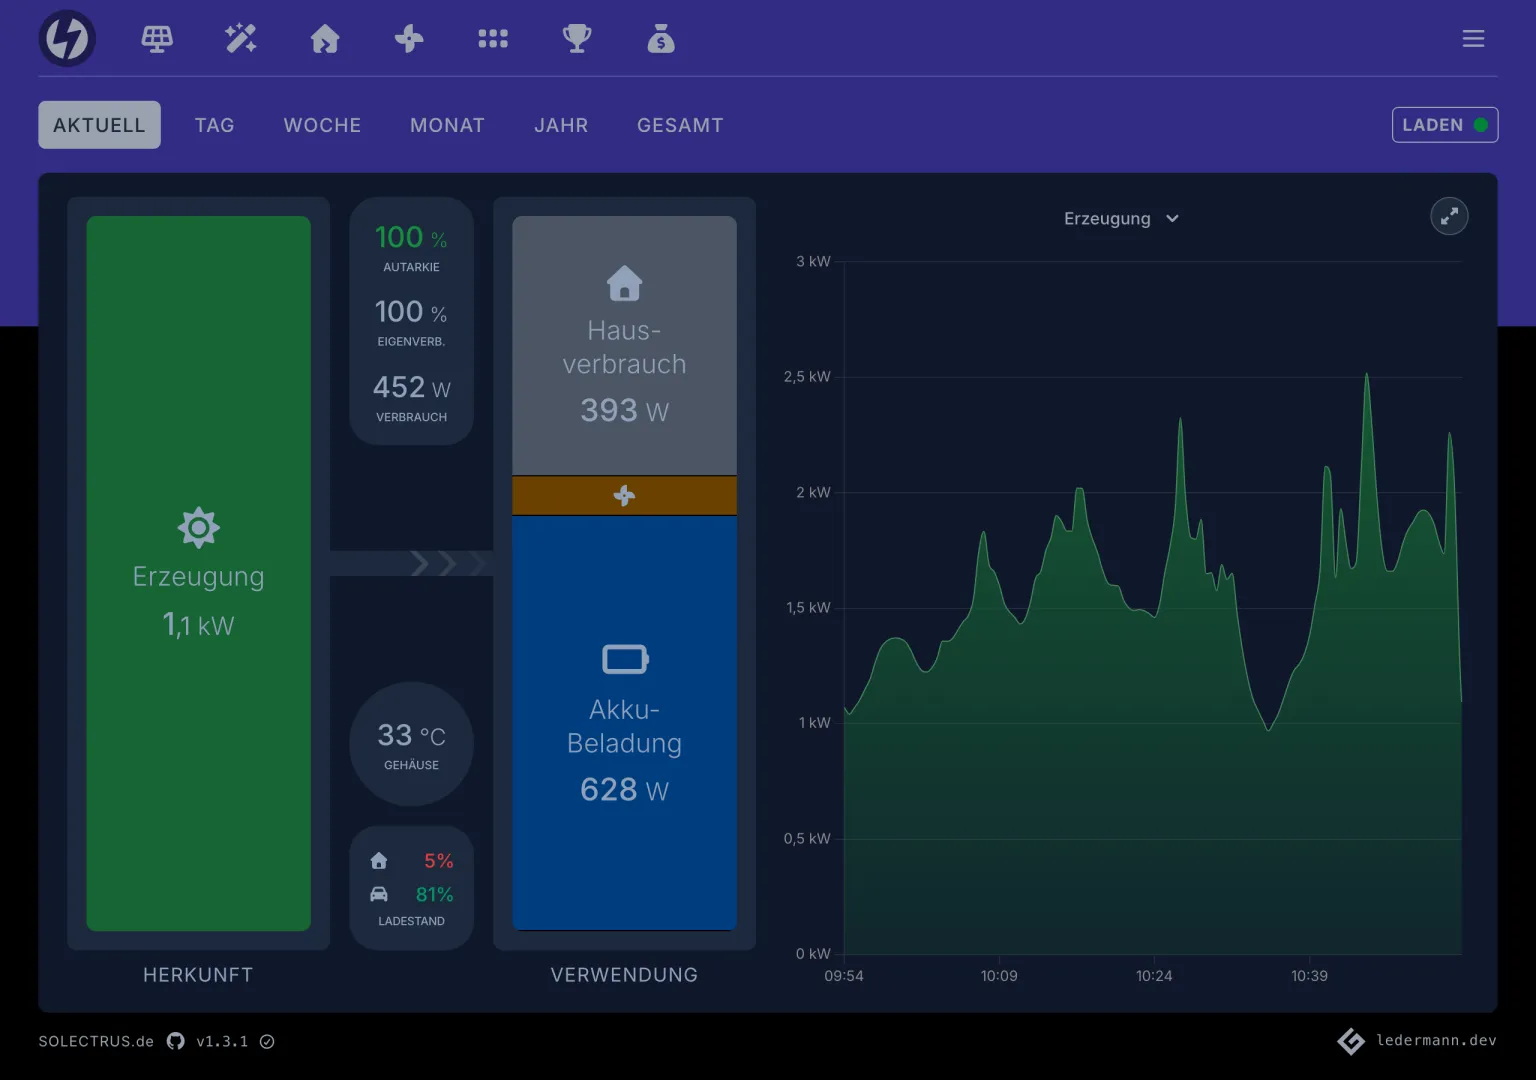Switch to the TAG tab
1536x1080 pixels.
click(214, 125)
